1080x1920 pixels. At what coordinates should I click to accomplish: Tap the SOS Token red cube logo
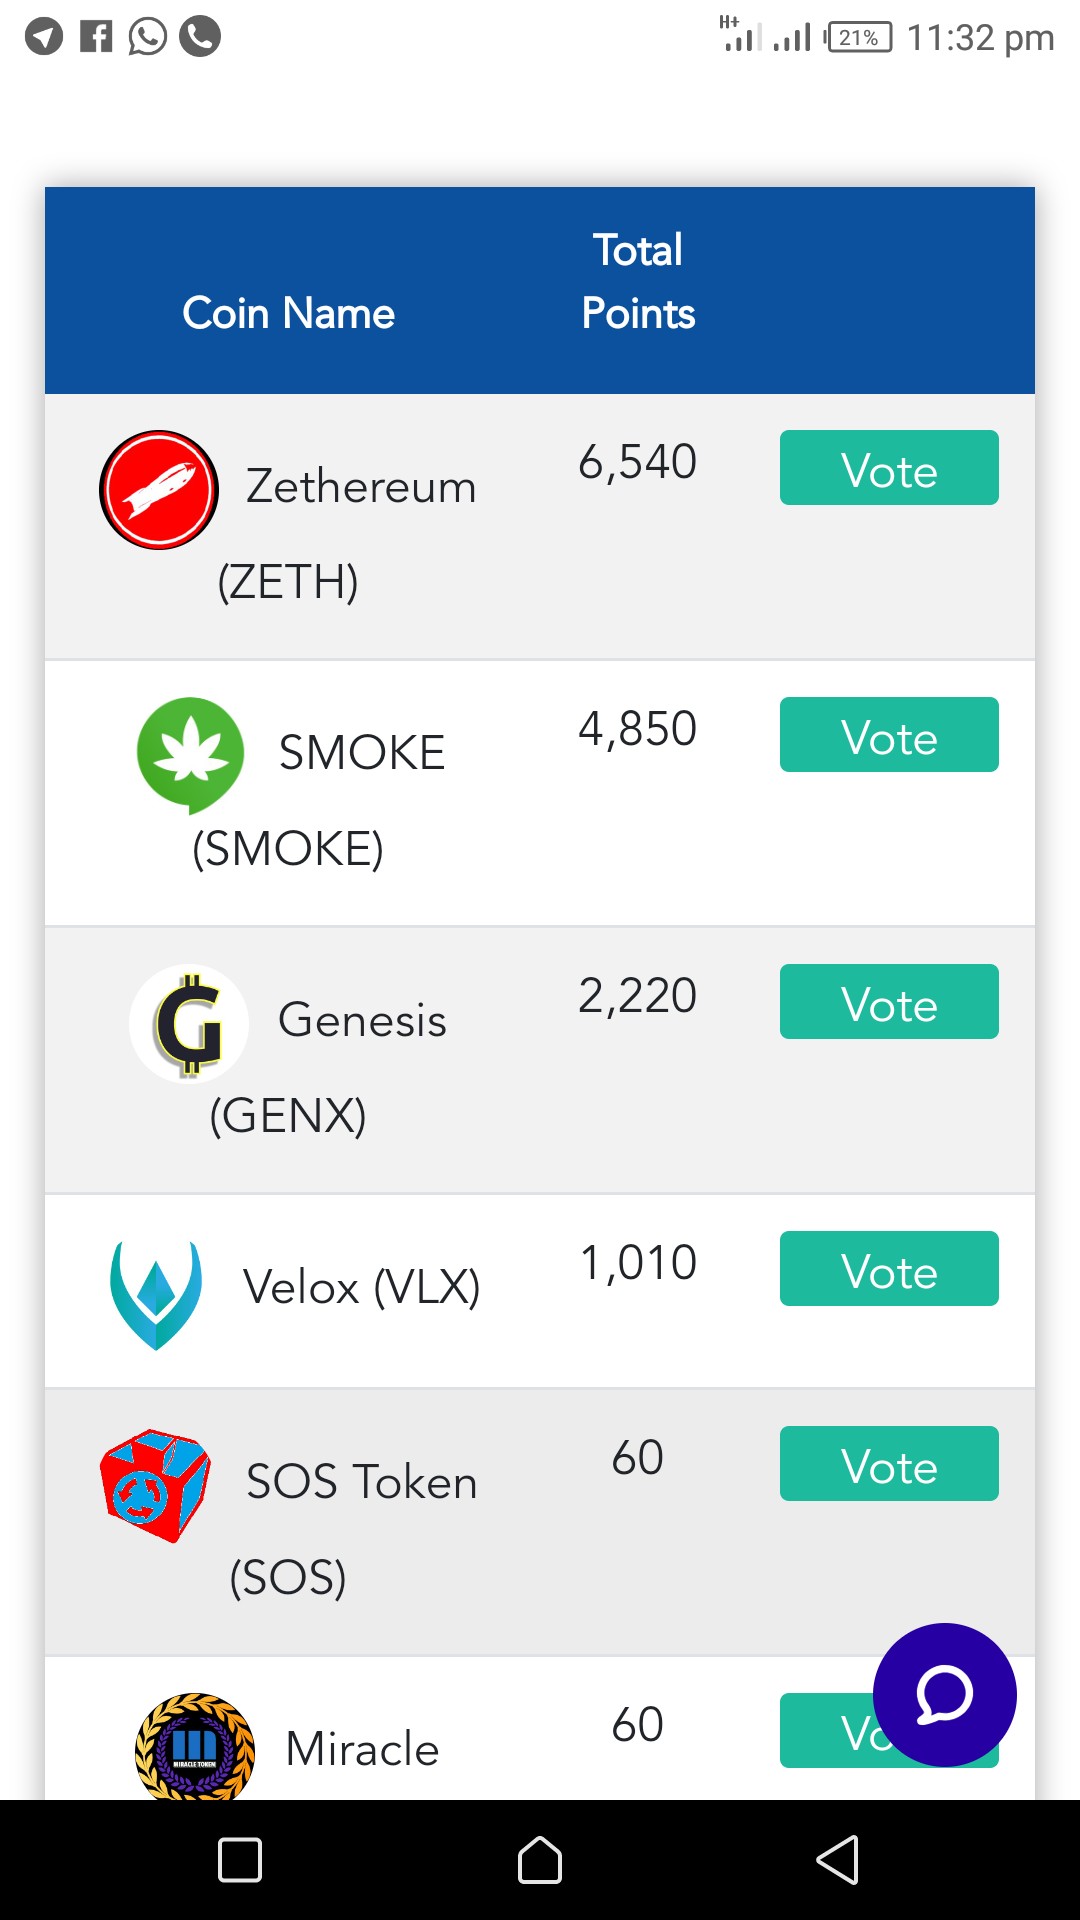pyautogui.click(x=155, y=1485)
